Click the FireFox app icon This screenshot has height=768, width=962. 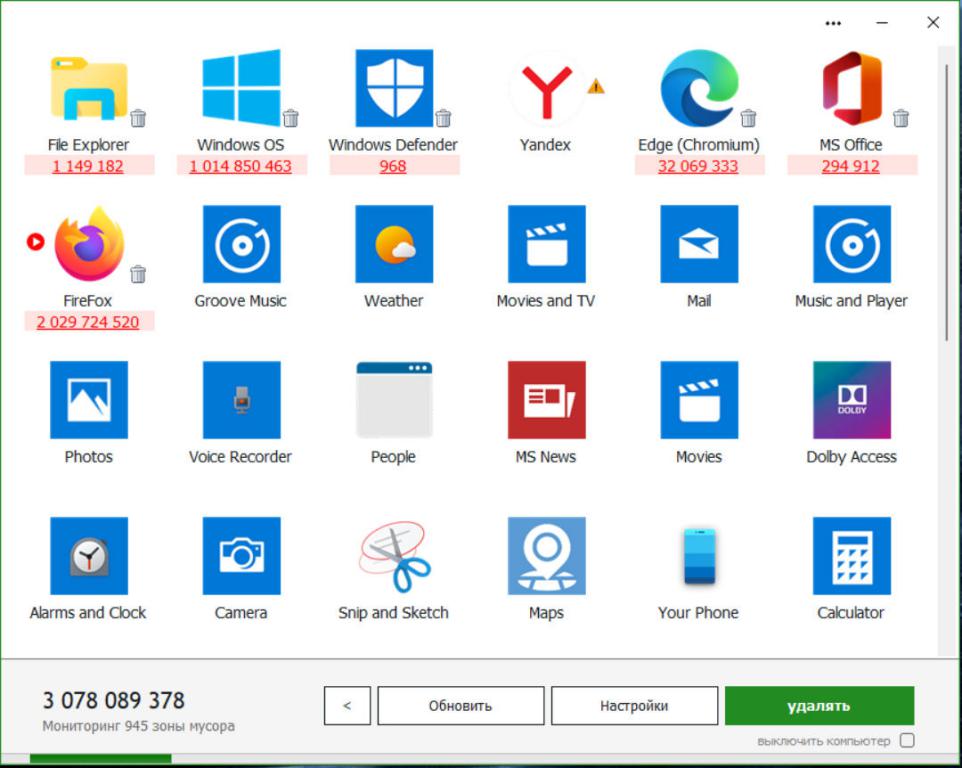pos(89,244)
